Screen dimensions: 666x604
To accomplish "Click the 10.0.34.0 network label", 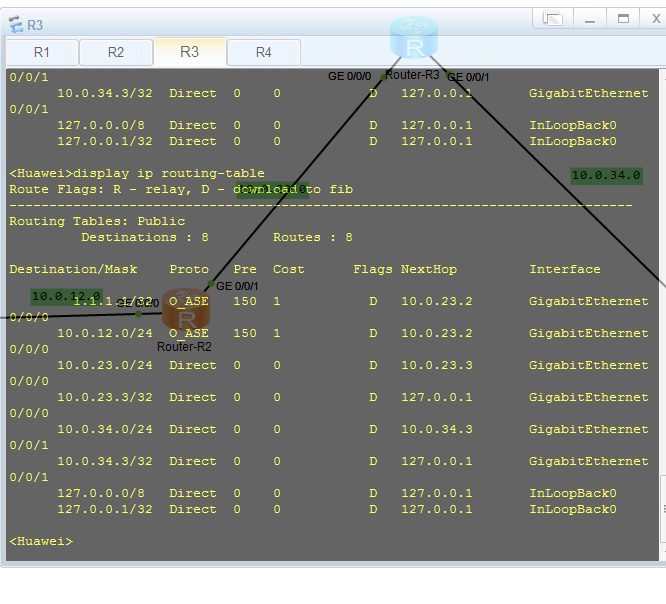I will tap(606, 175).
